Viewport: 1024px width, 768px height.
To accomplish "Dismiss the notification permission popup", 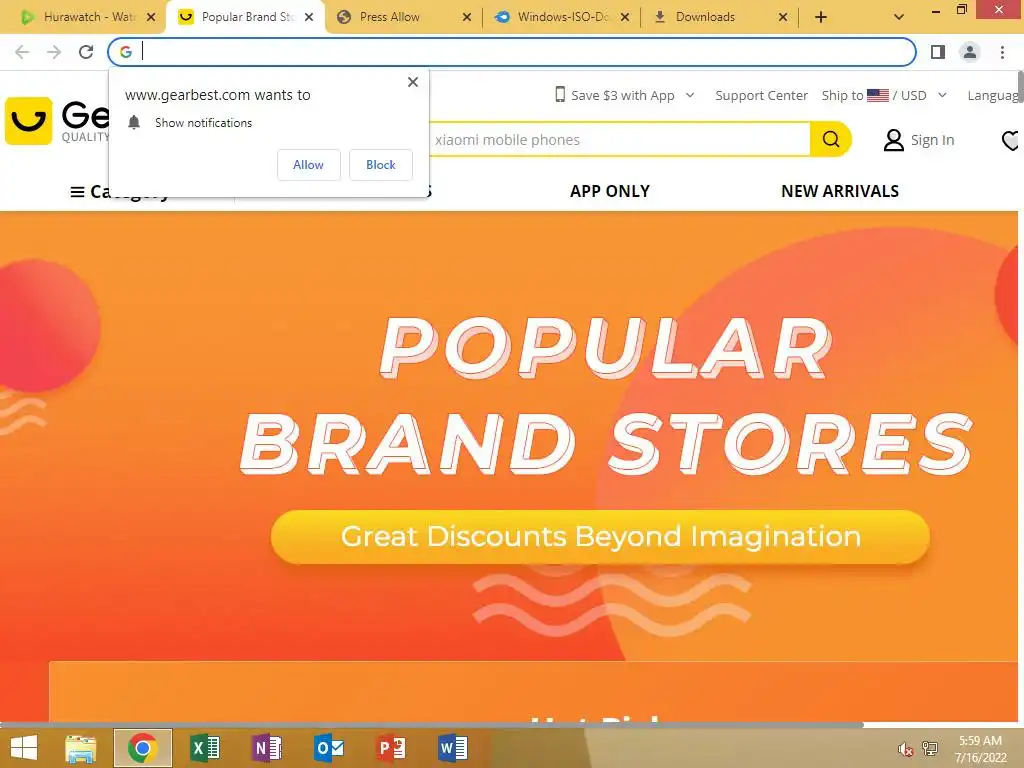I will click(x=413, y=82).
